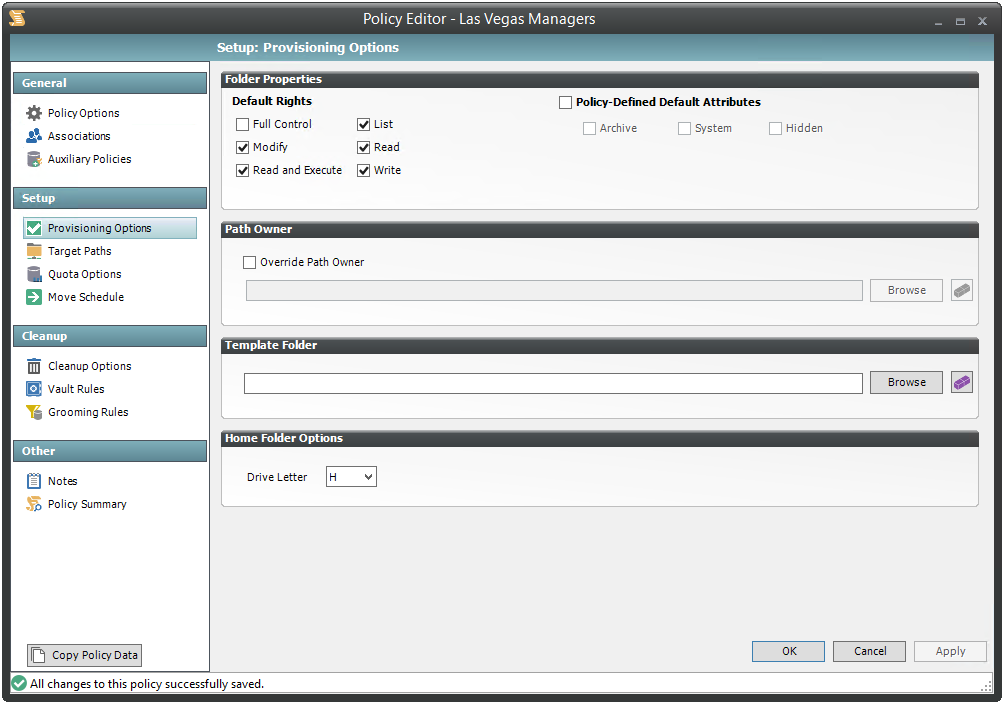1005x704 pixels.
Task: Uncheck the Write right
Action: (363, 171)
